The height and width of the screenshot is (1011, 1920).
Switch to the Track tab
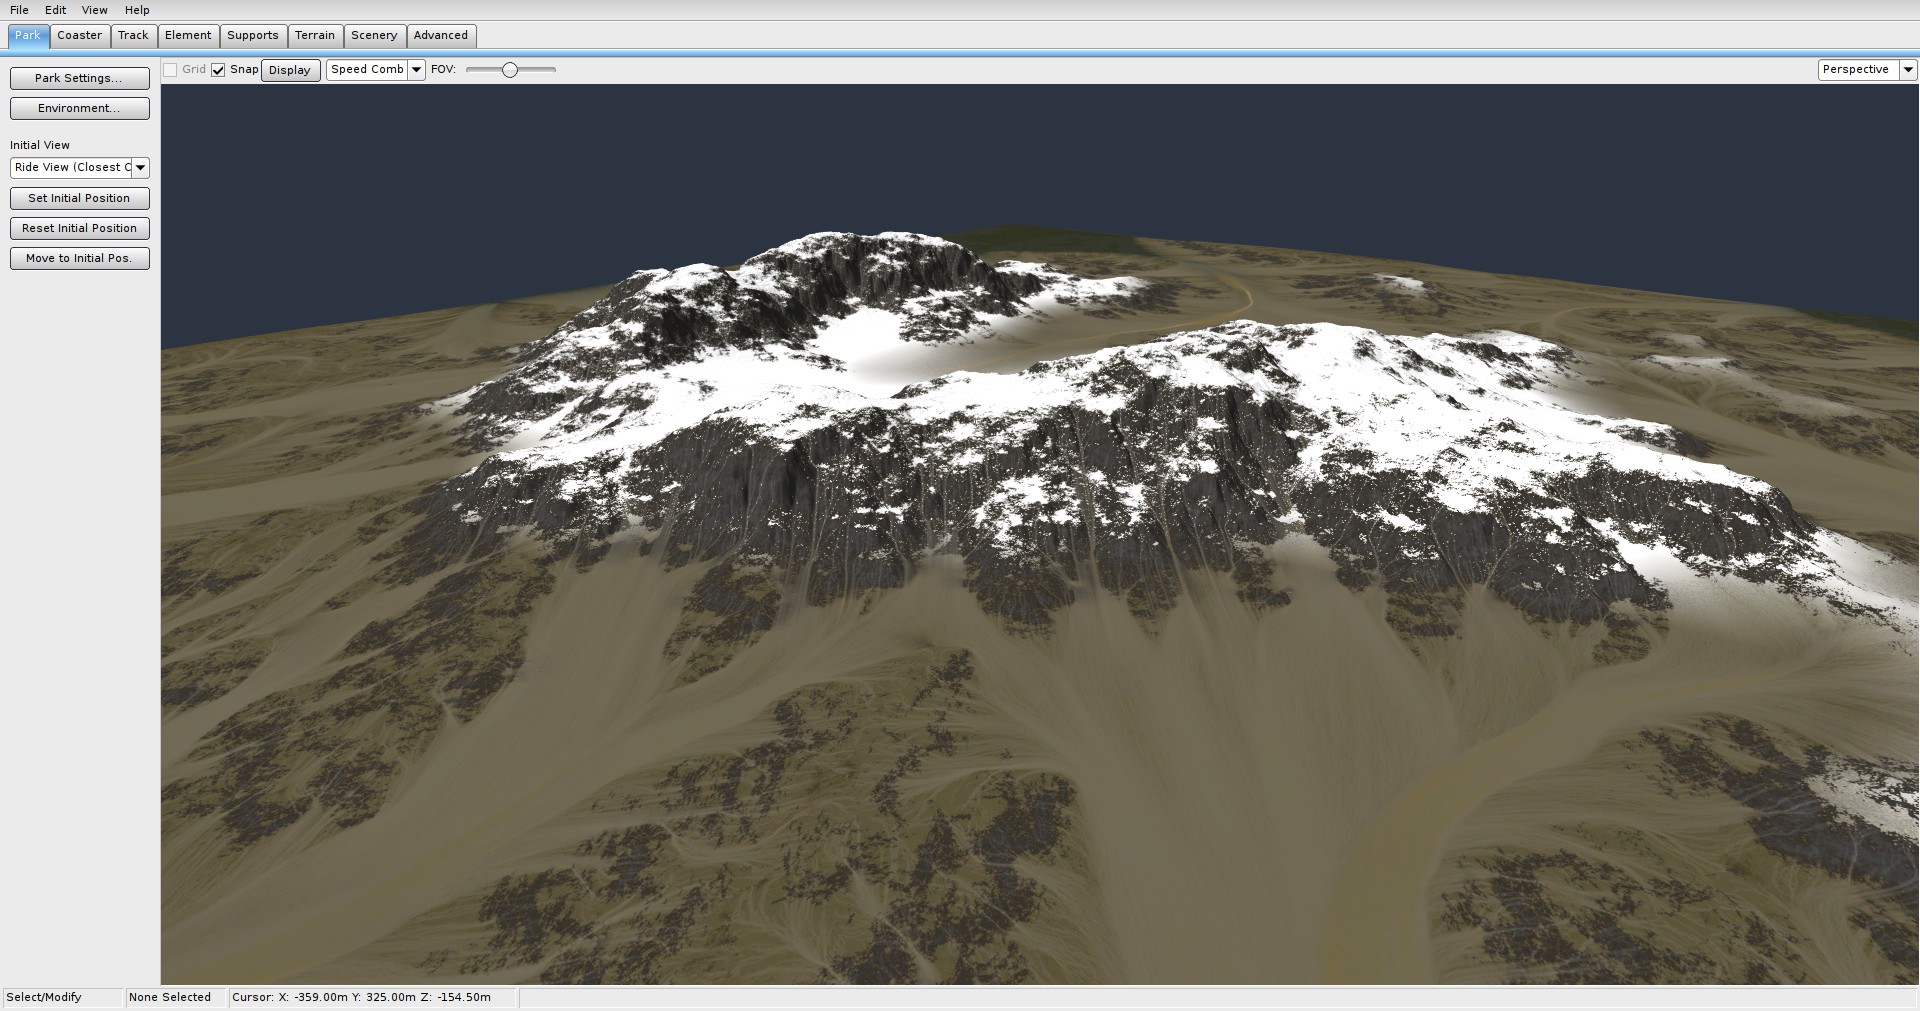pos(133,35)
